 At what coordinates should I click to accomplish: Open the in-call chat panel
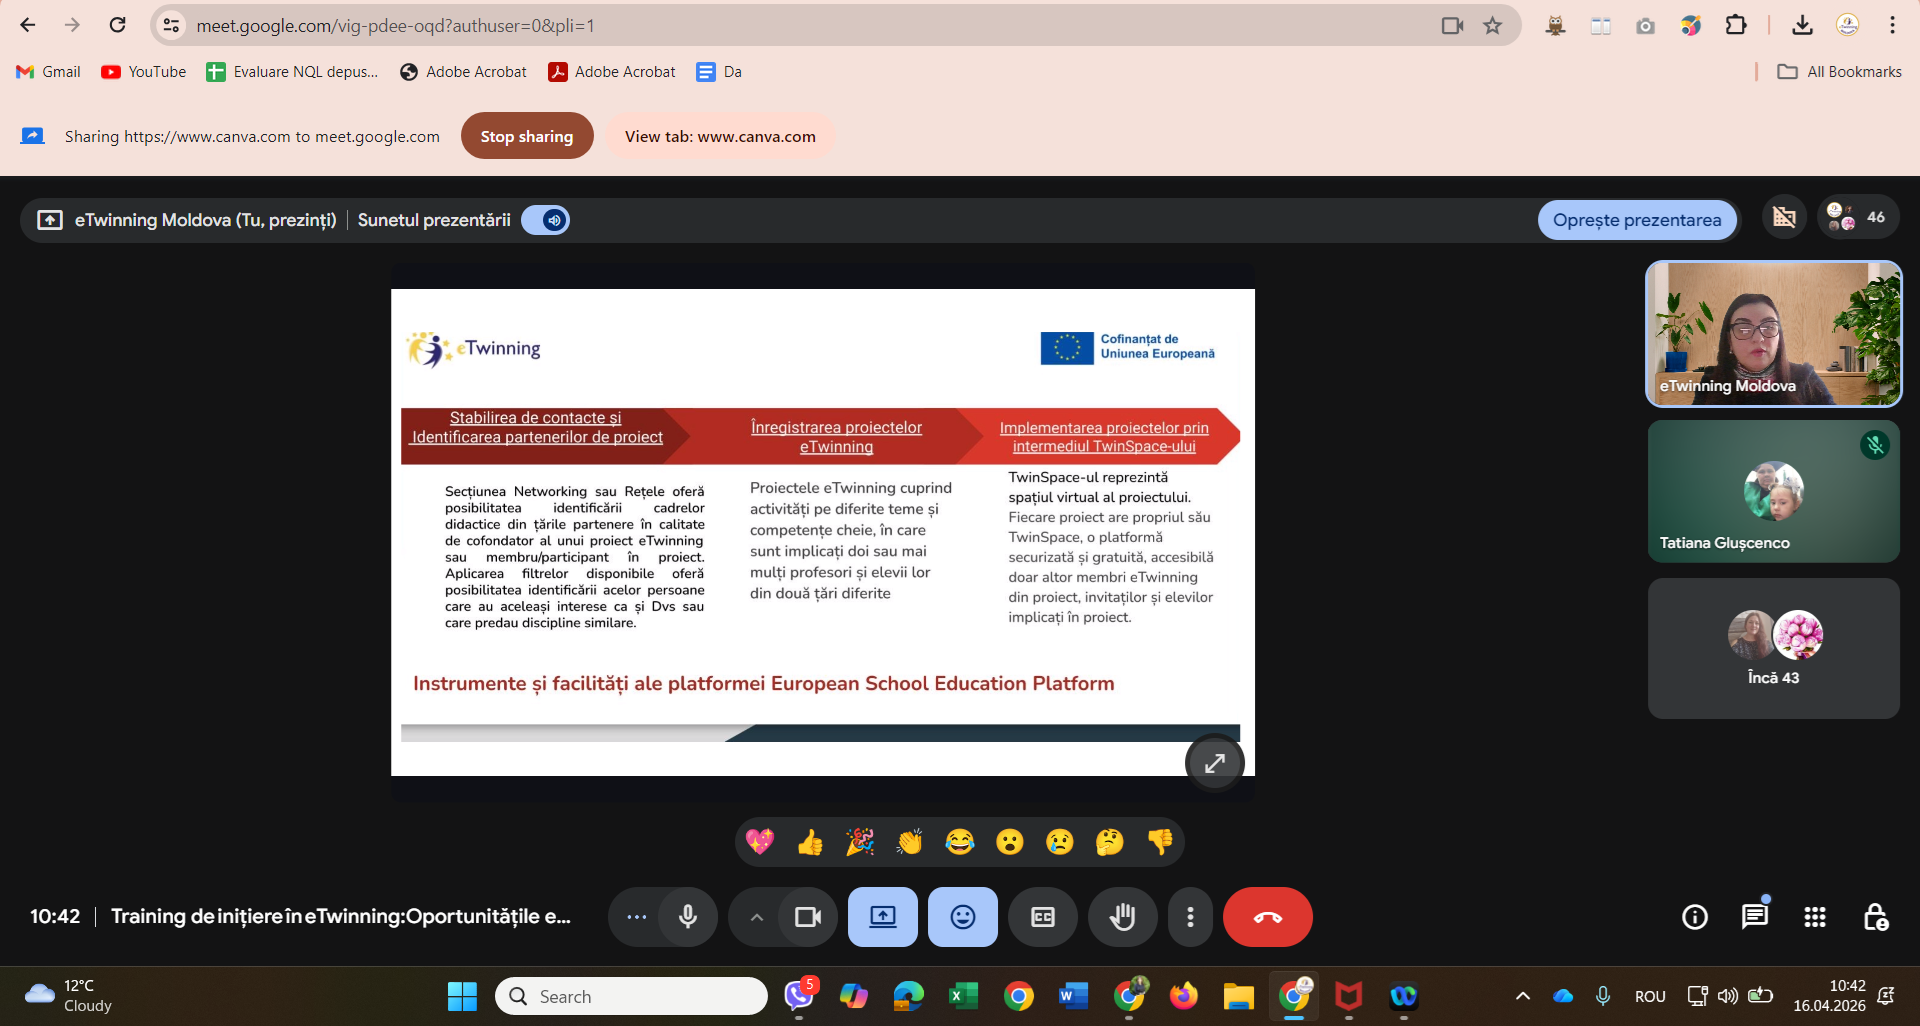pos(1754,917)
